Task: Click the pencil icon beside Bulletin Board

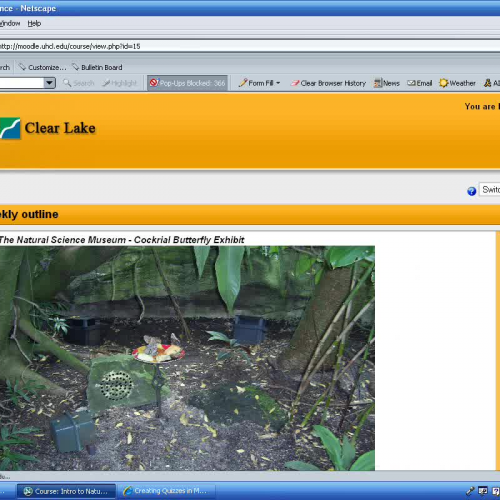Action: point(76,67)
